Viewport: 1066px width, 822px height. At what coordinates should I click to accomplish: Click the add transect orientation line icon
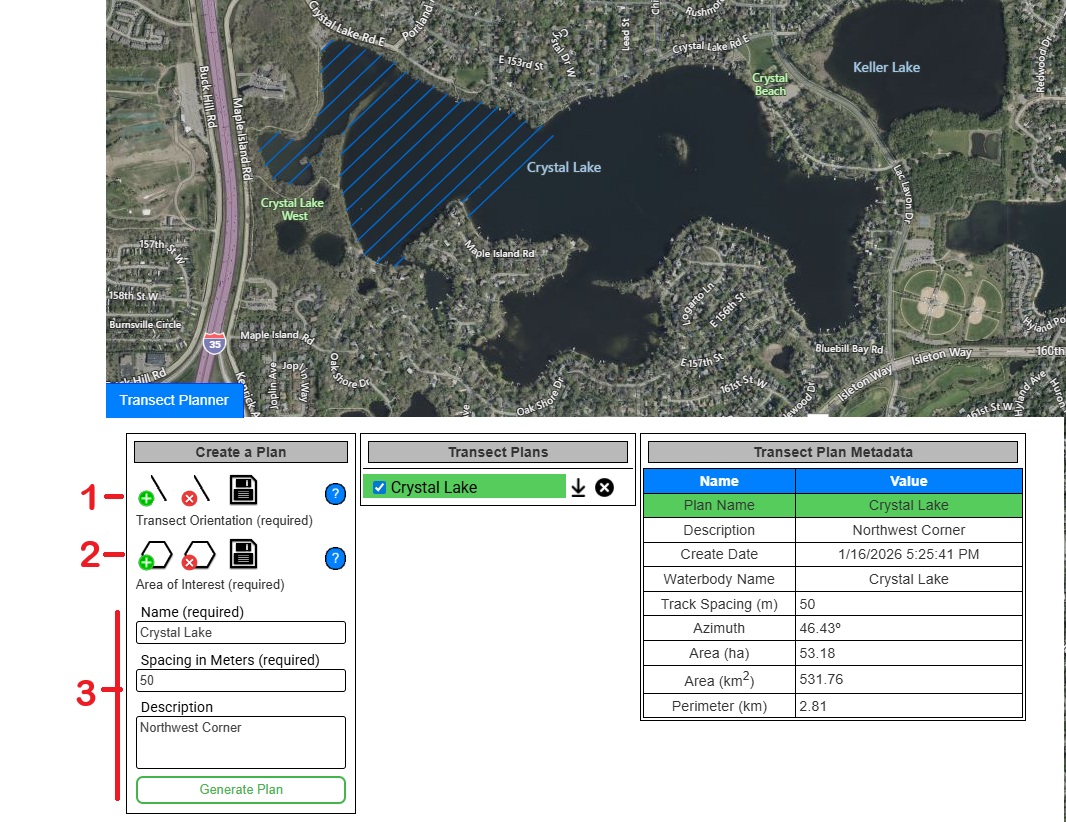click(x=152, y=490)
